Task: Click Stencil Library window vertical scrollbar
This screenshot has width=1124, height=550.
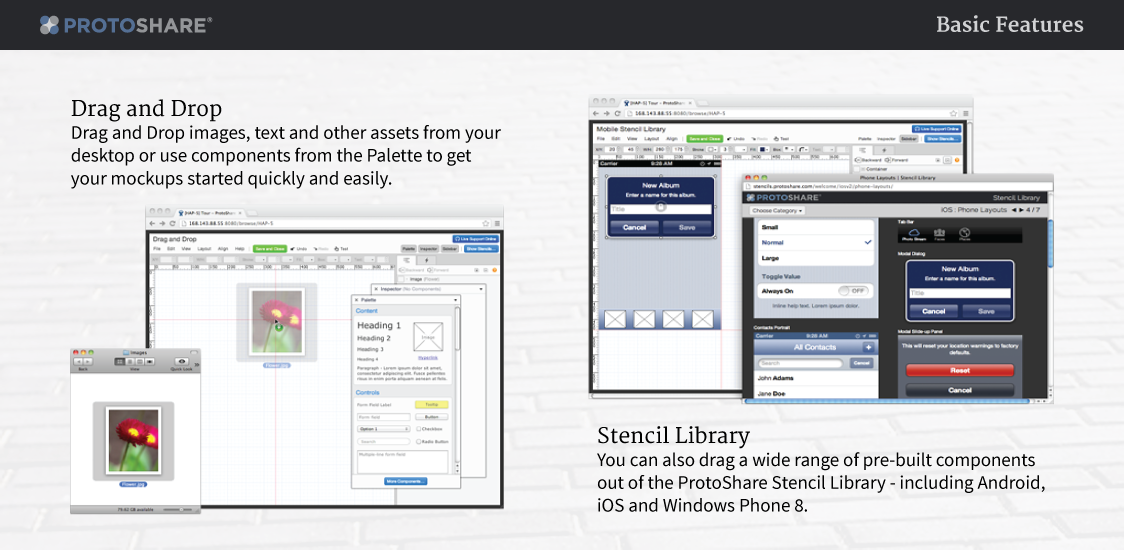Action: click(1049, 244)
